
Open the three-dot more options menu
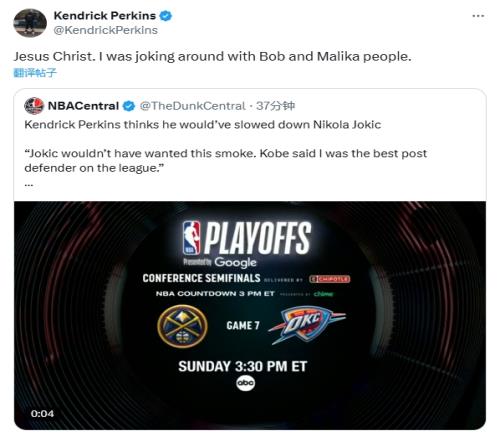478,16
